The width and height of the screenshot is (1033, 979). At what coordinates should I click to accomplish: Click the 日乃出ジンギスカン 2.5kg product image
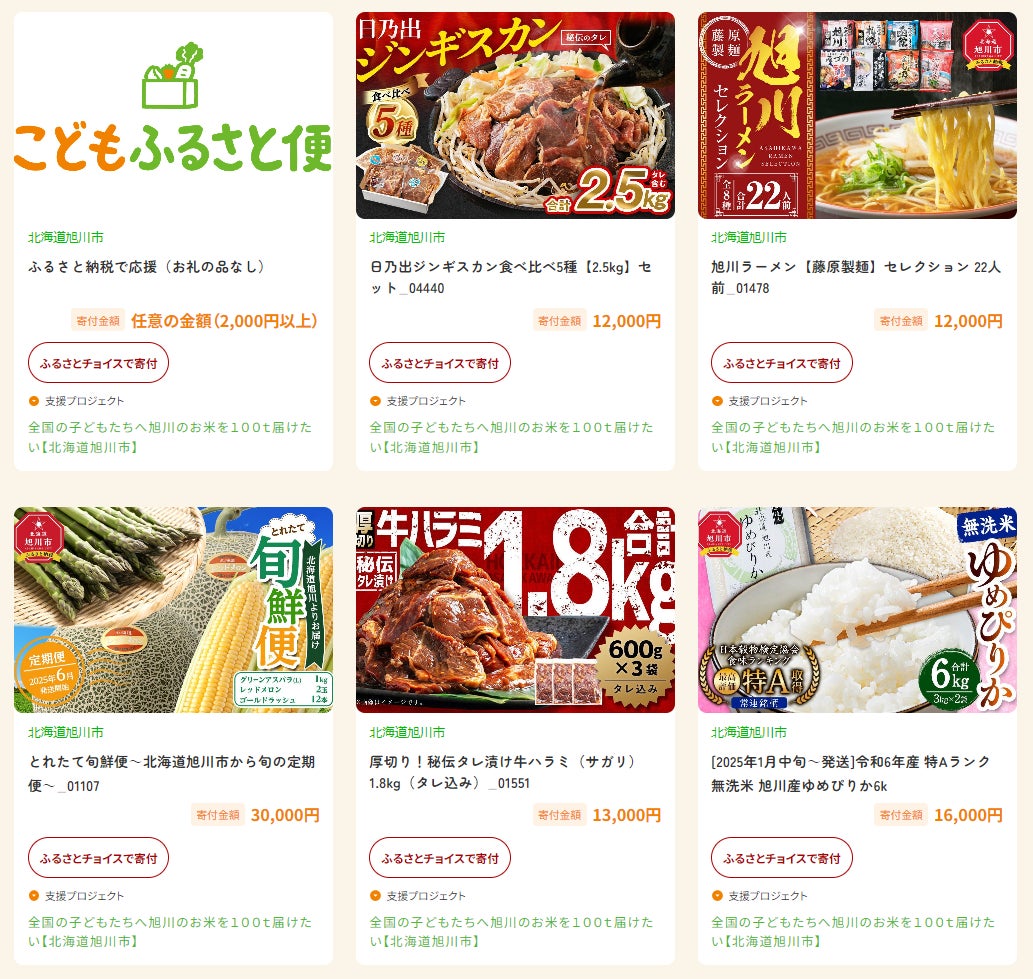point(515,115)
